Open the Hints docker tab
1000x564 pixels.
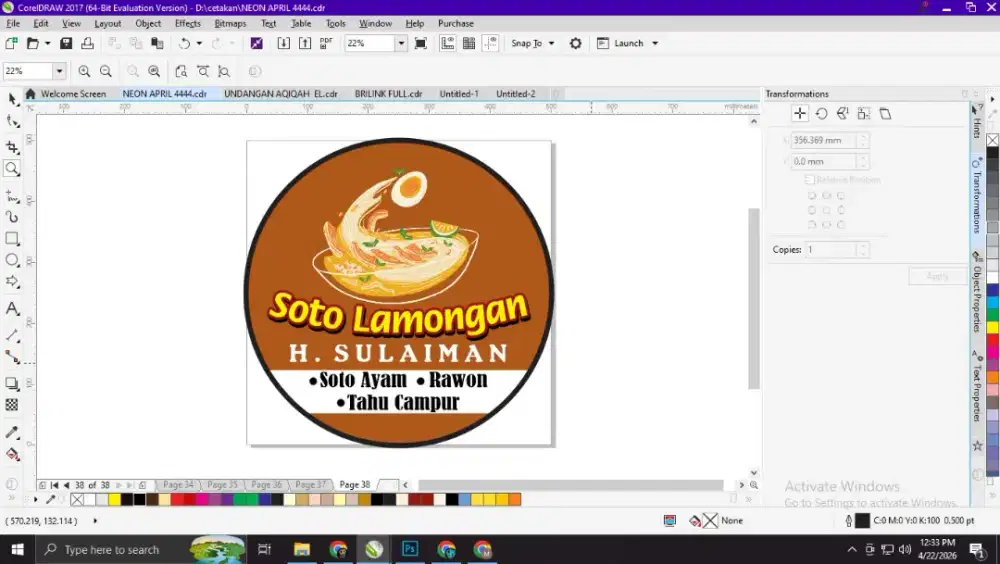(x=976, y=121)
